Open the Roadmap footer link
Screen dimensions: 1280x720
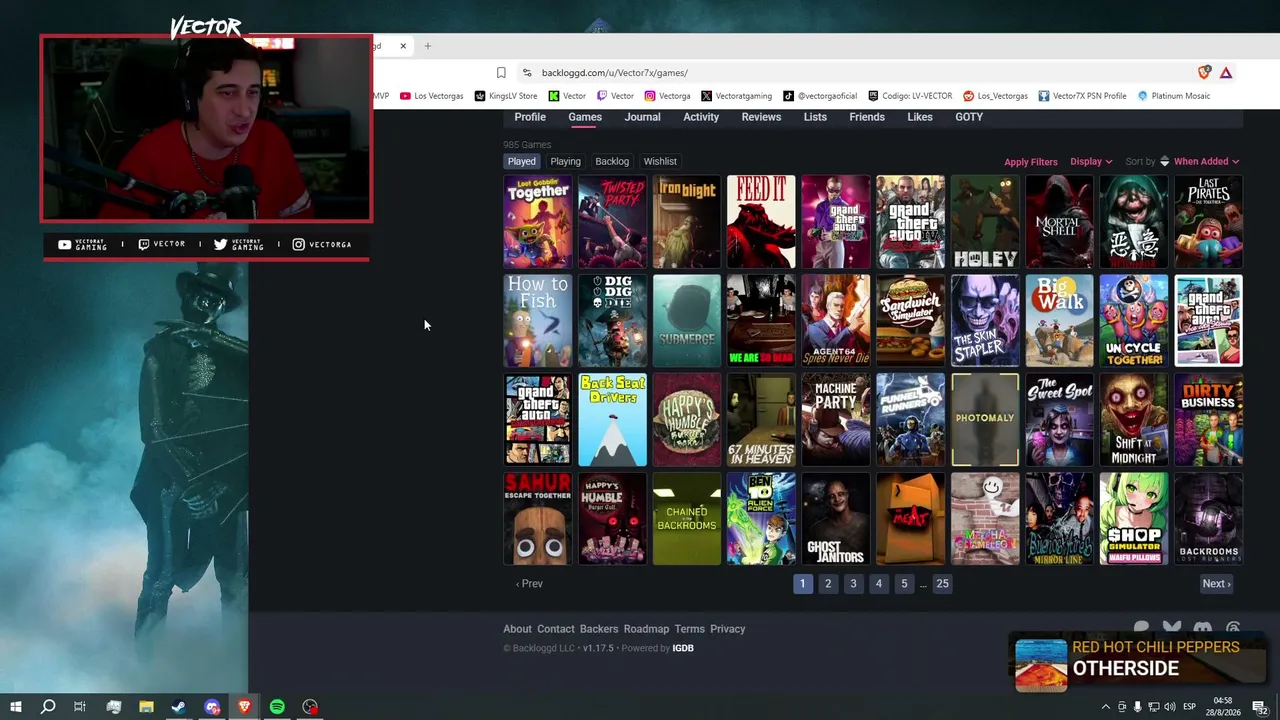(x=646, y=629)
